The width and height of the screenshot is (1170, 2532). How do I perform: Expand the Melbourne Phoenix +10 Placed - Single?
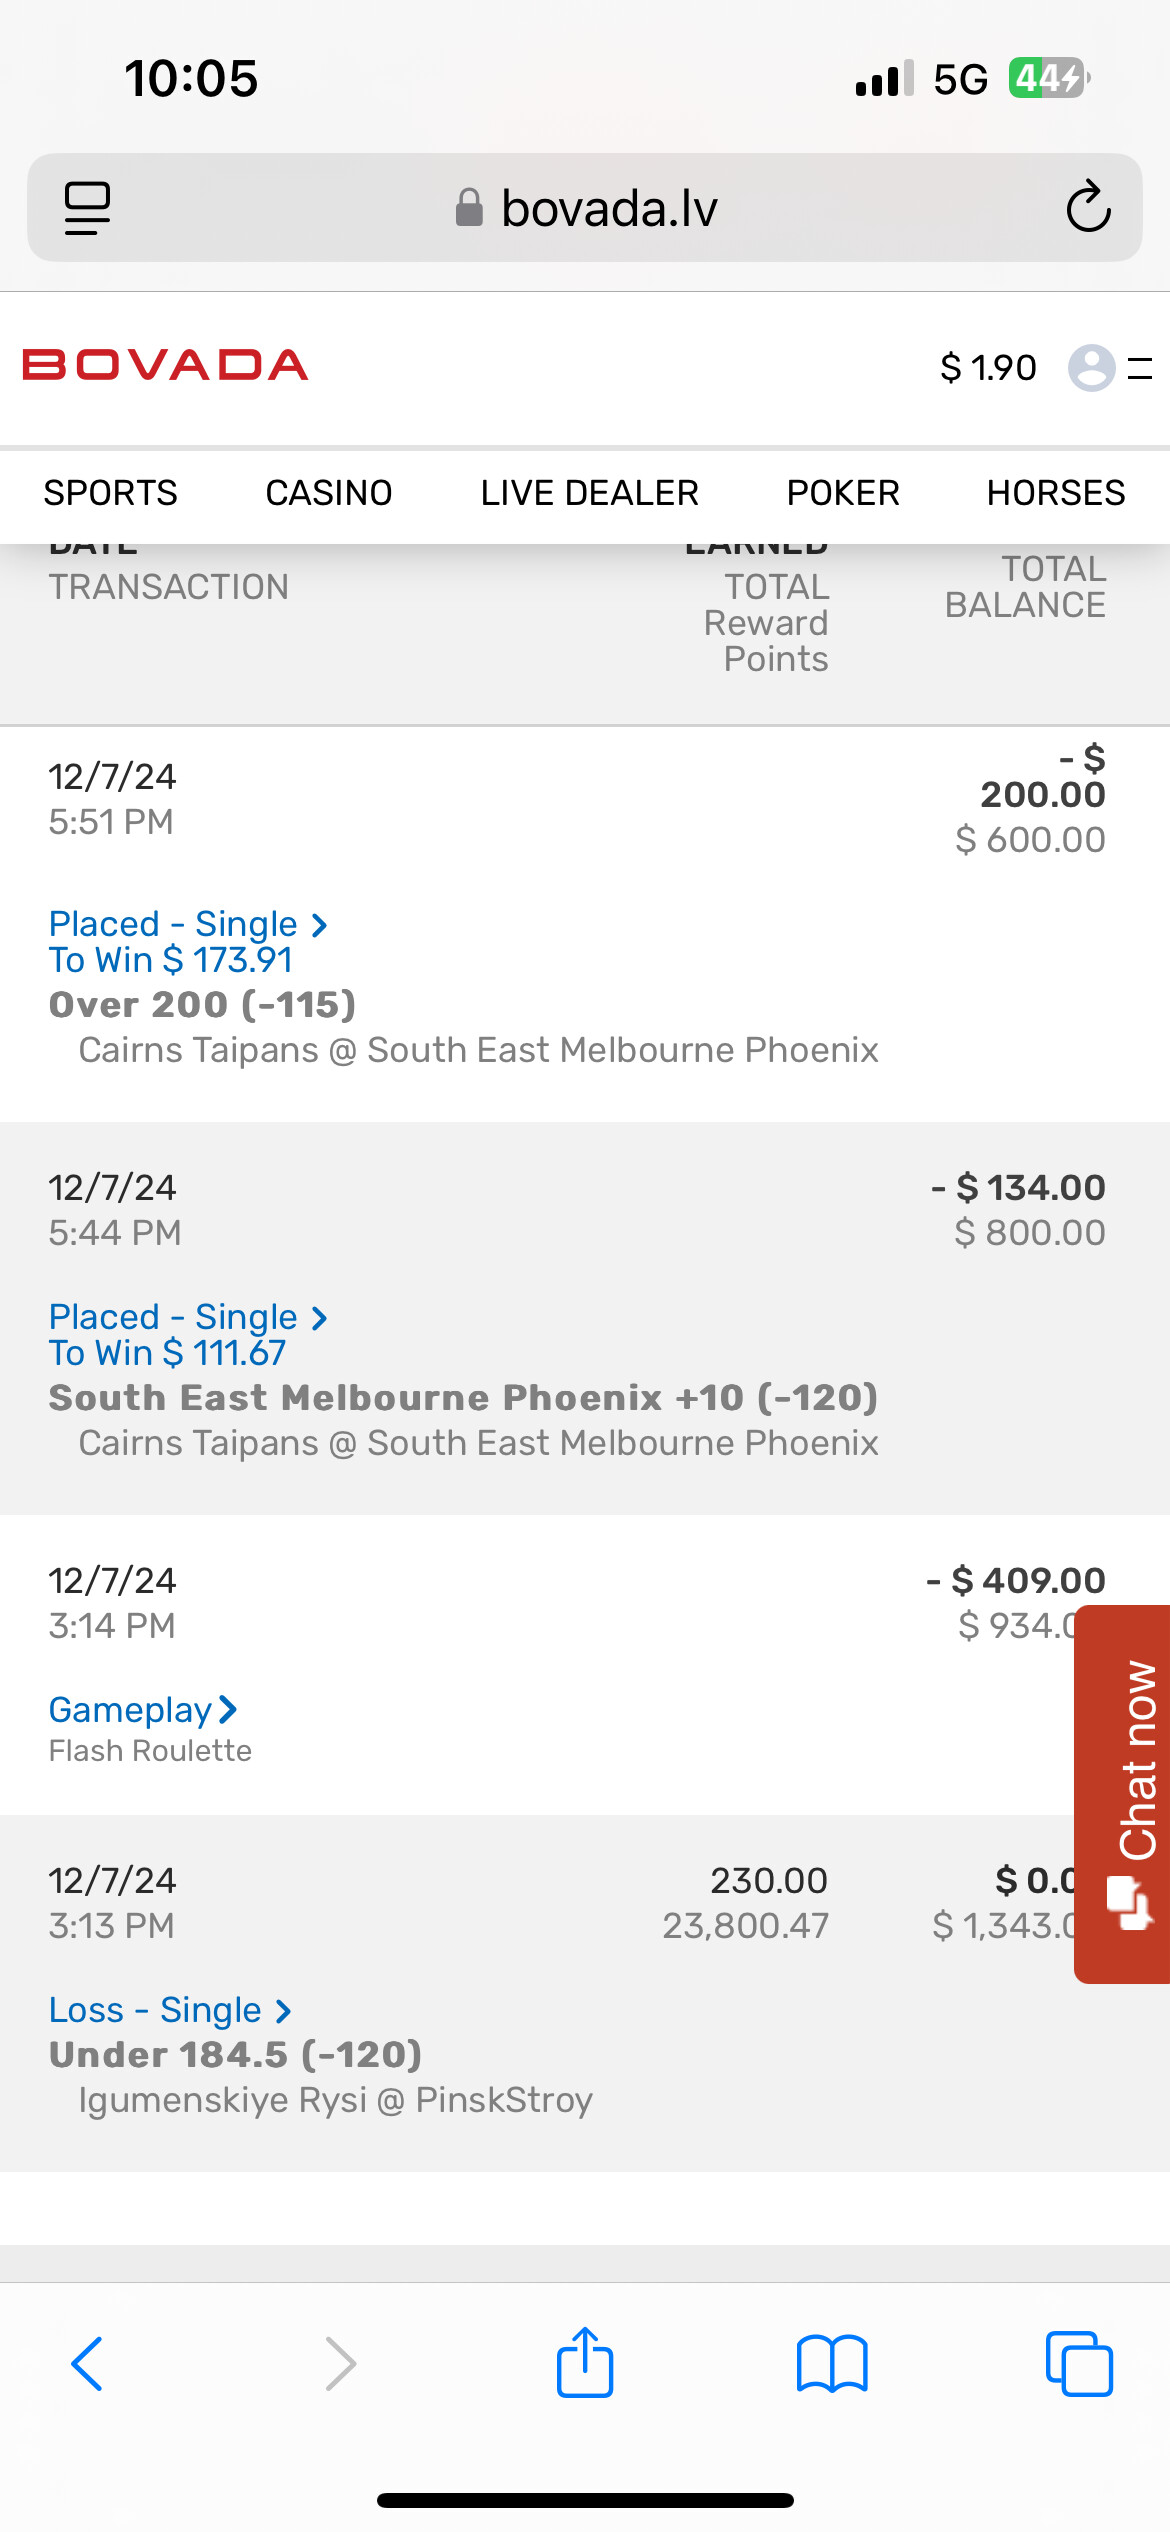[x=188, y=1317]
